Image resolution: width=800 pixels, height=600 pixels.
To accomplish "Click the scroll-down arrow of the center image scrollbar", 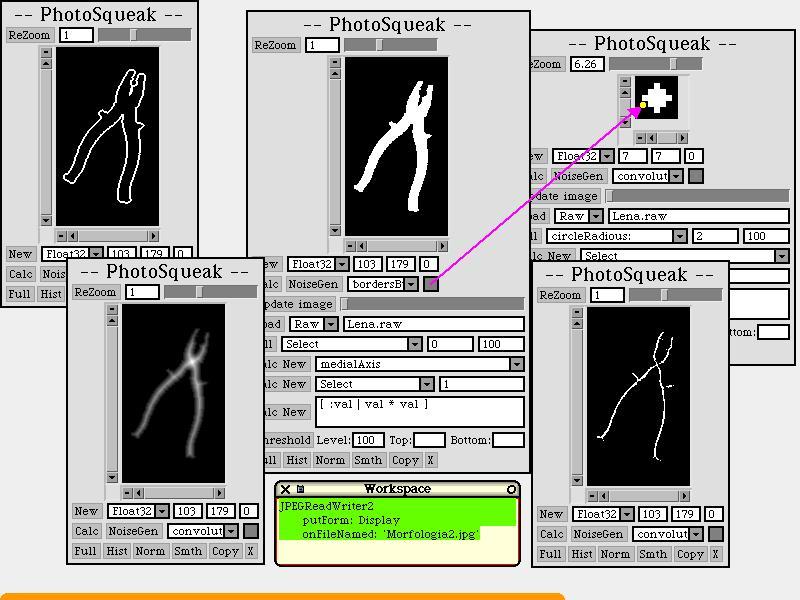I will click(x=335, y=231).
